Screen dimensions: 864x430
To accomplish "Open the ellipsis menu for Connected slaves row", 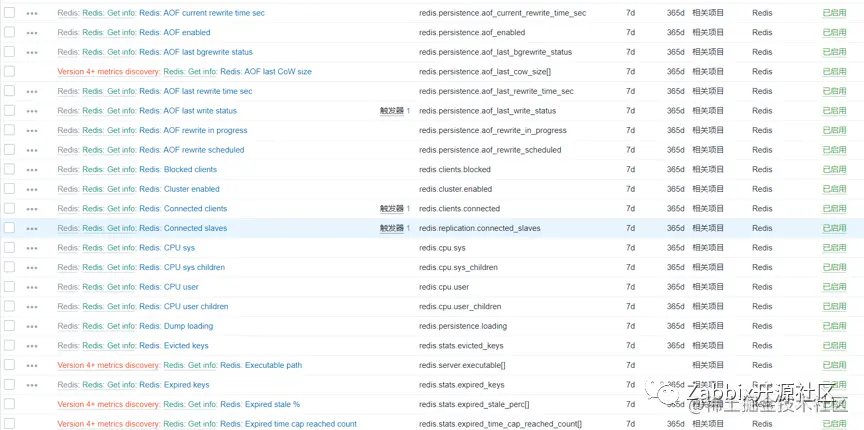I will tap(32, 229).
